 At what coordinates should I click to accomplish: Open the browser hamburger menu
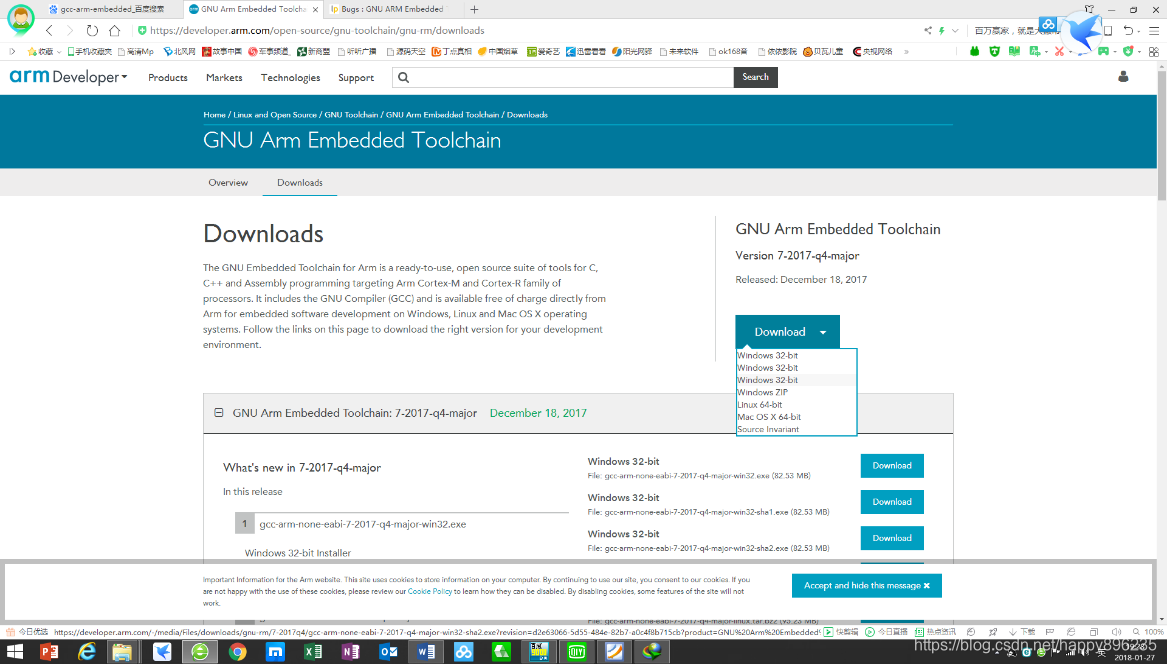pos(1154,31)
